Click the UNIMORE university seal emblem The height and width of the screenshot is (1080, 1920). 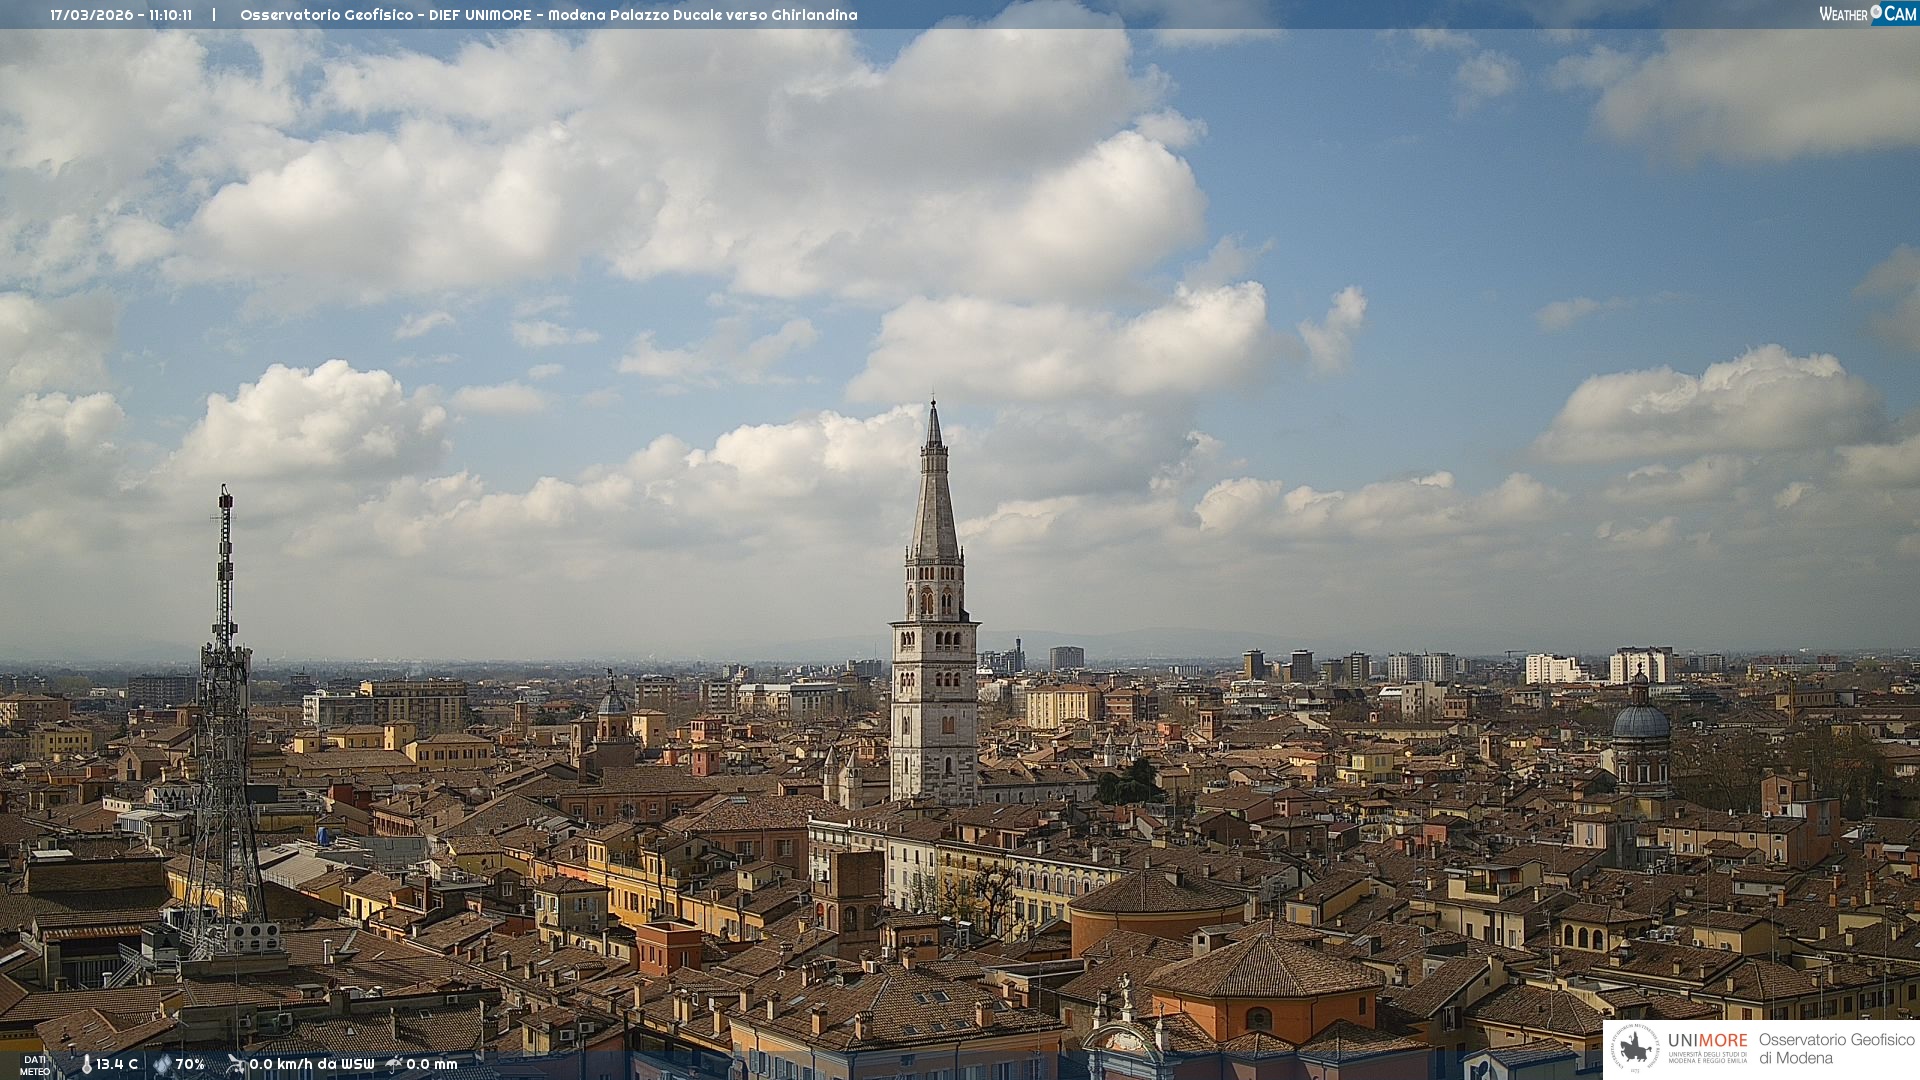pyautogui.click(x=1635, y=1049)
